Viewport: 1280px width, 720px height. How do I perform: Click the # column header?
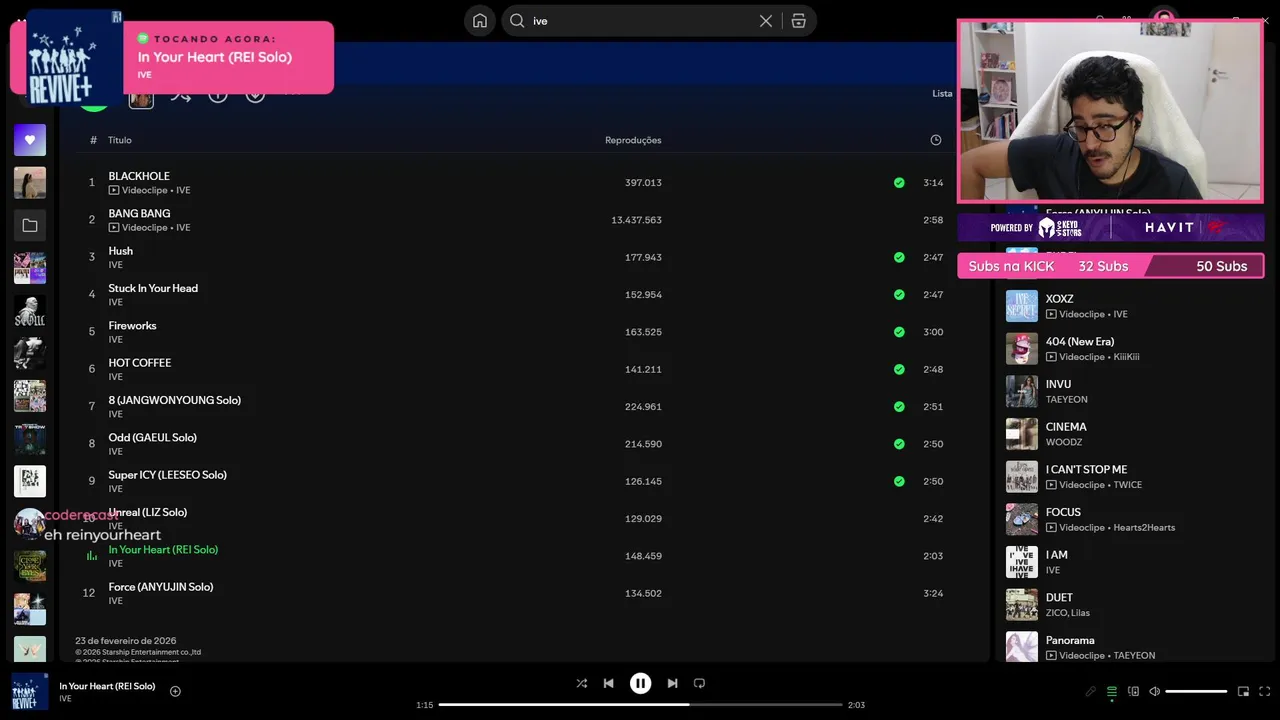tap(93, 140)
